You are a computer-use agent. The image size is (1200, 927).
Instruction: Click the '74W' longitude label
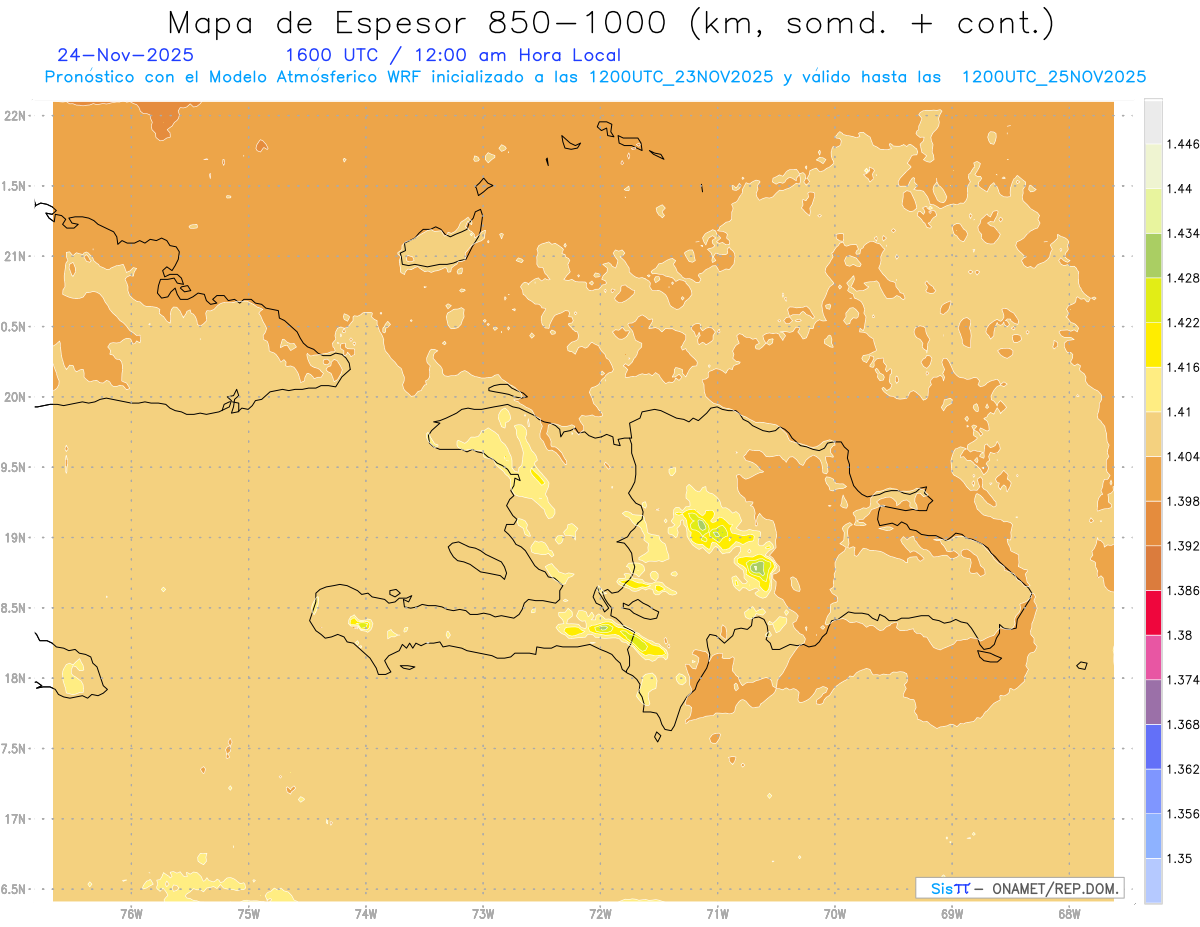(x=366, y=914)
